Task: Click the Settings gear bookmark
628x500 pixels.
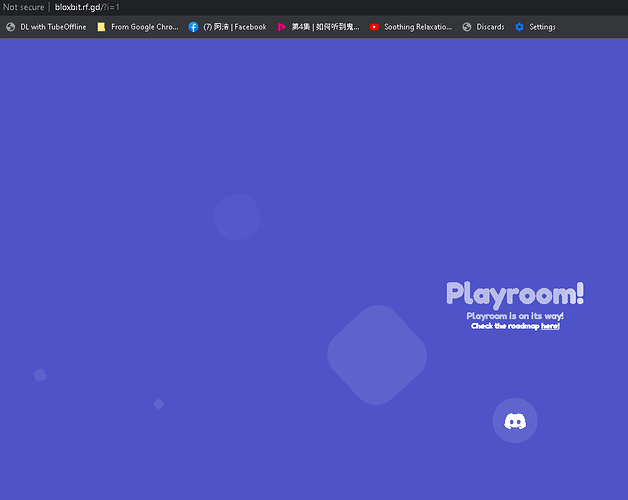Action: click(519, 27)
